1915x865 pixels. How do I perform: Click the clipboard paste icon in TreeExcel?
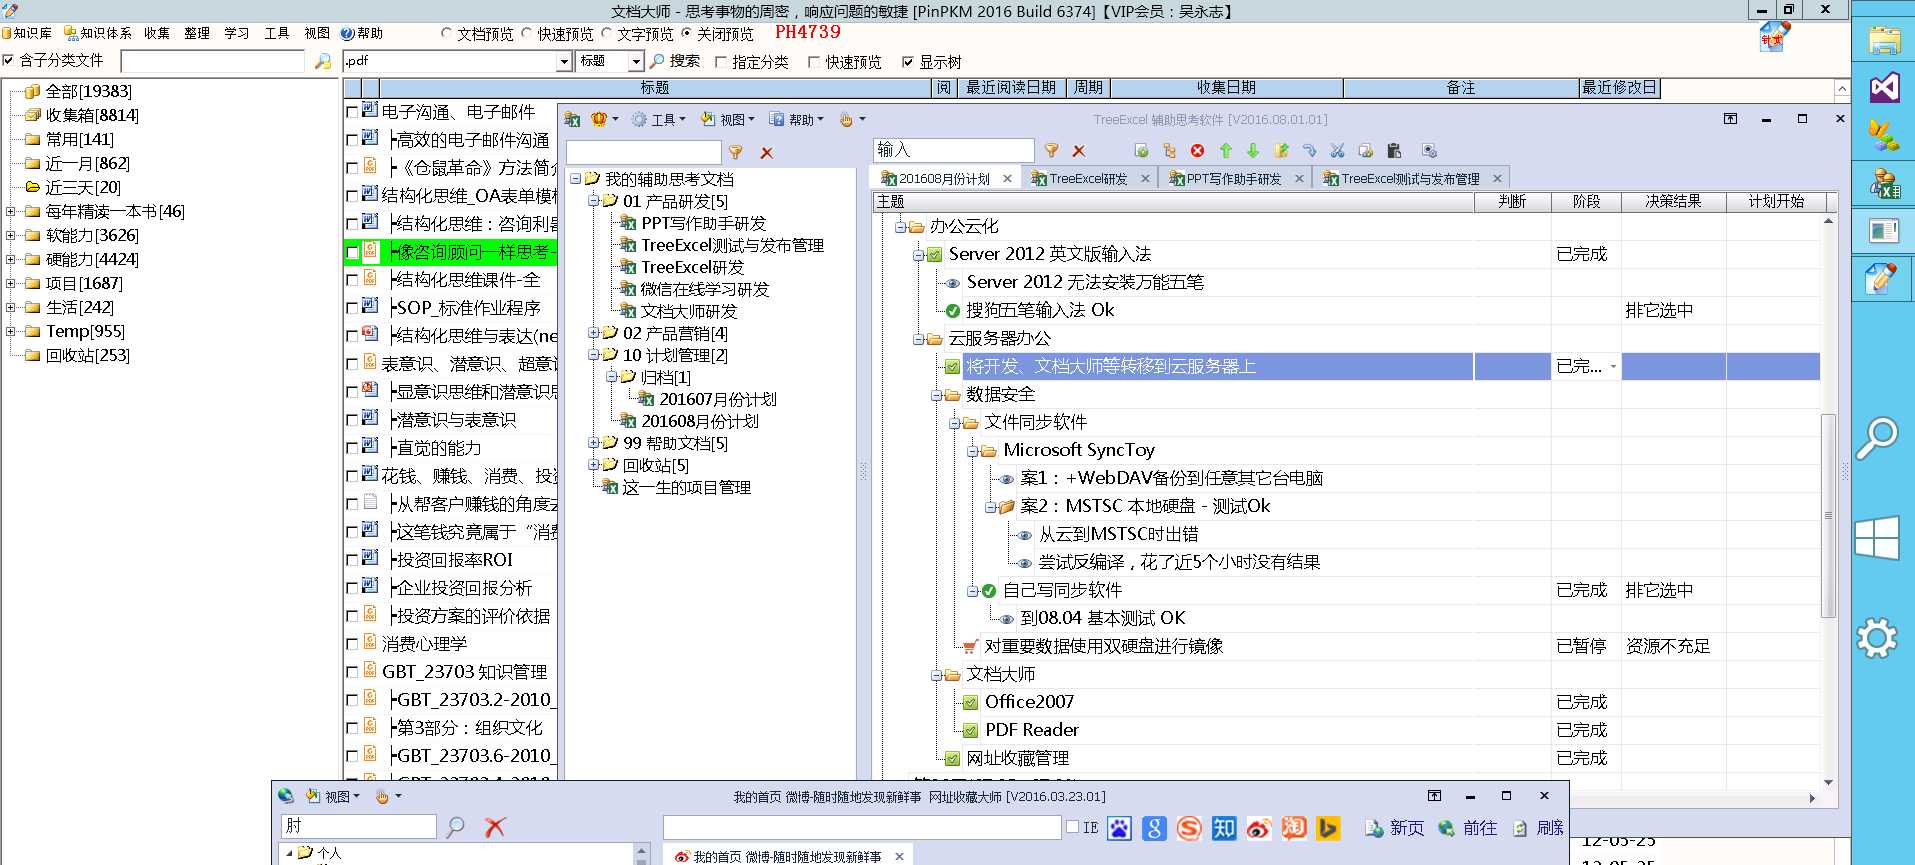1393,151
